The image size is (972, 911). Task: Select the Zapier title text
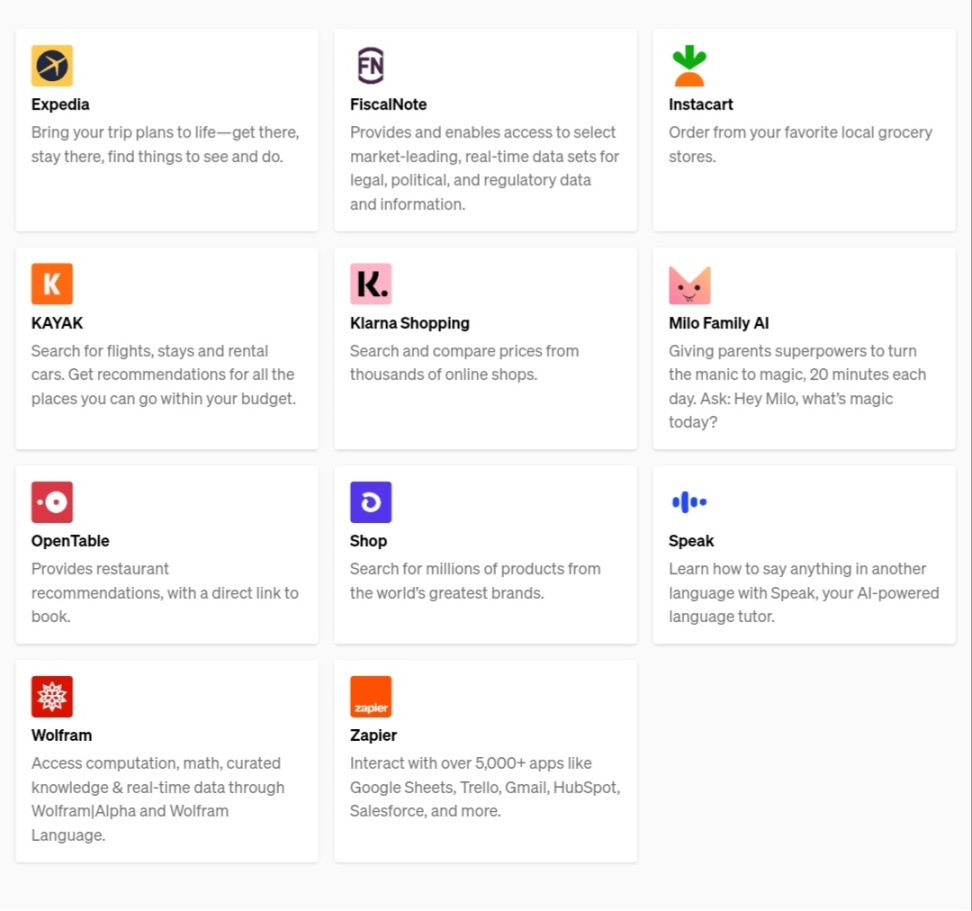tap(373, 736)
